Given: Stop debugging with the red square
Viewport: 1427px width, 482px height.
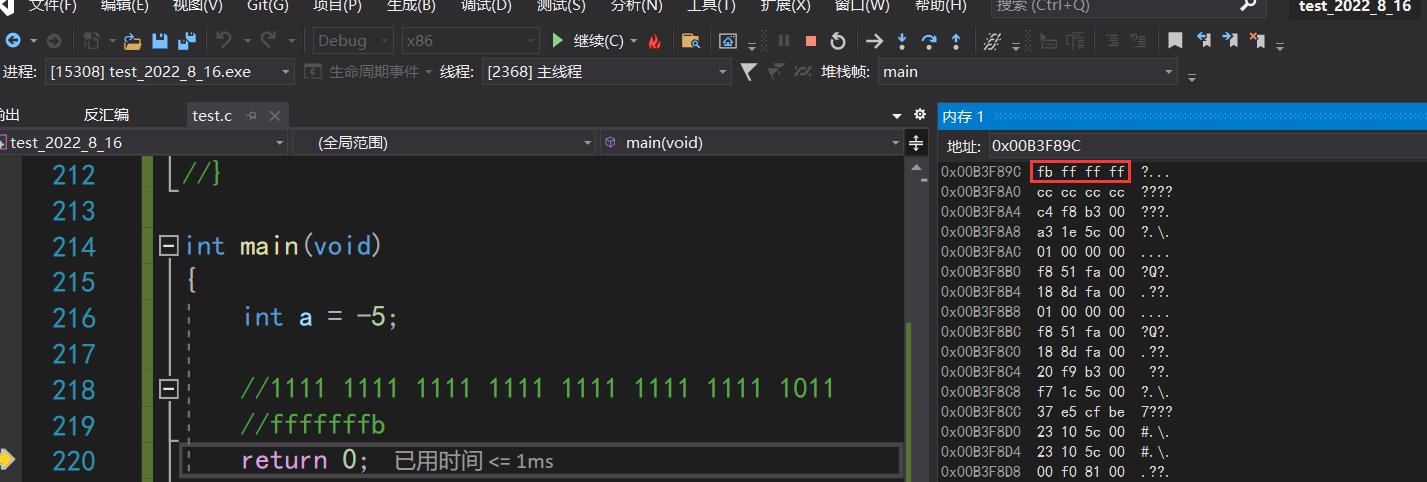Looking at the screenshot, I should click(x=811, y=41).
